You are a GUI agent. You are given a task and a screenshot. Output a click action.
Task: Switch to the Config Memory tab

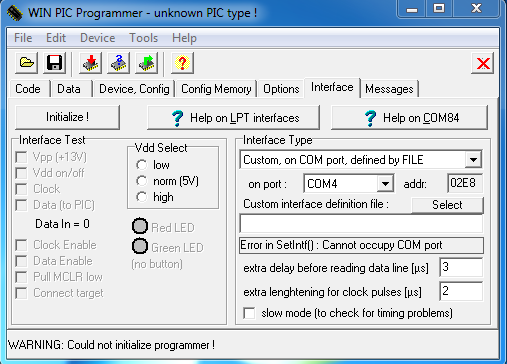[216, 89]
